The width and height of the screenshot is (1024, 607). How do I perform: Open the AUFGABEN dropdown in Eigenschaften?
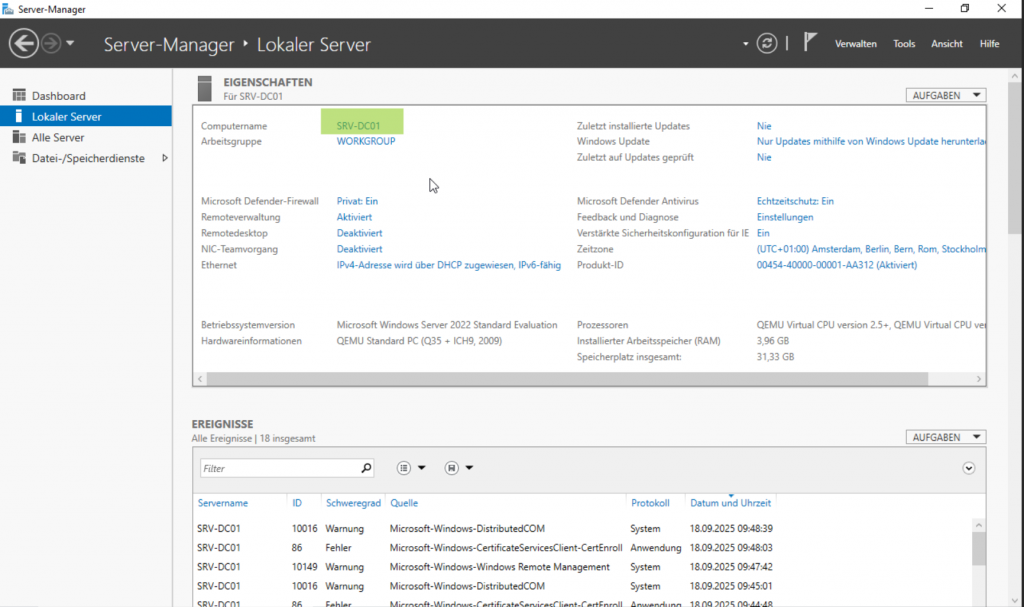[945, 96]
